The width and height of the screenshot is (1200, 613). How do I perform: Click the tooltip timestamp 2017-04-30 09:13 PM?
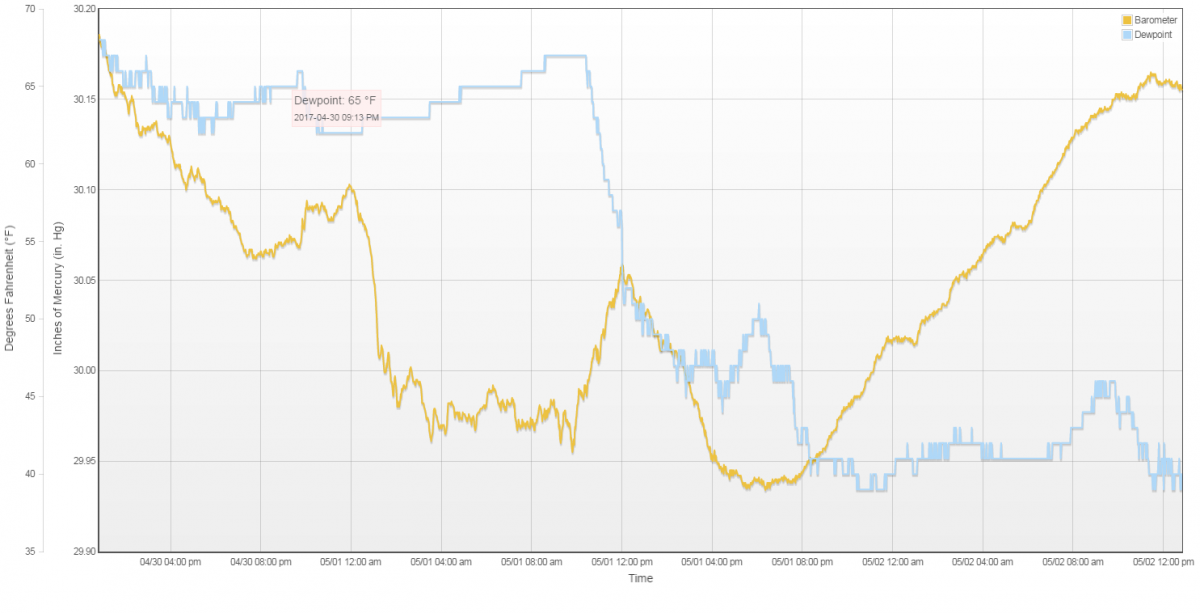coord(336,118)
